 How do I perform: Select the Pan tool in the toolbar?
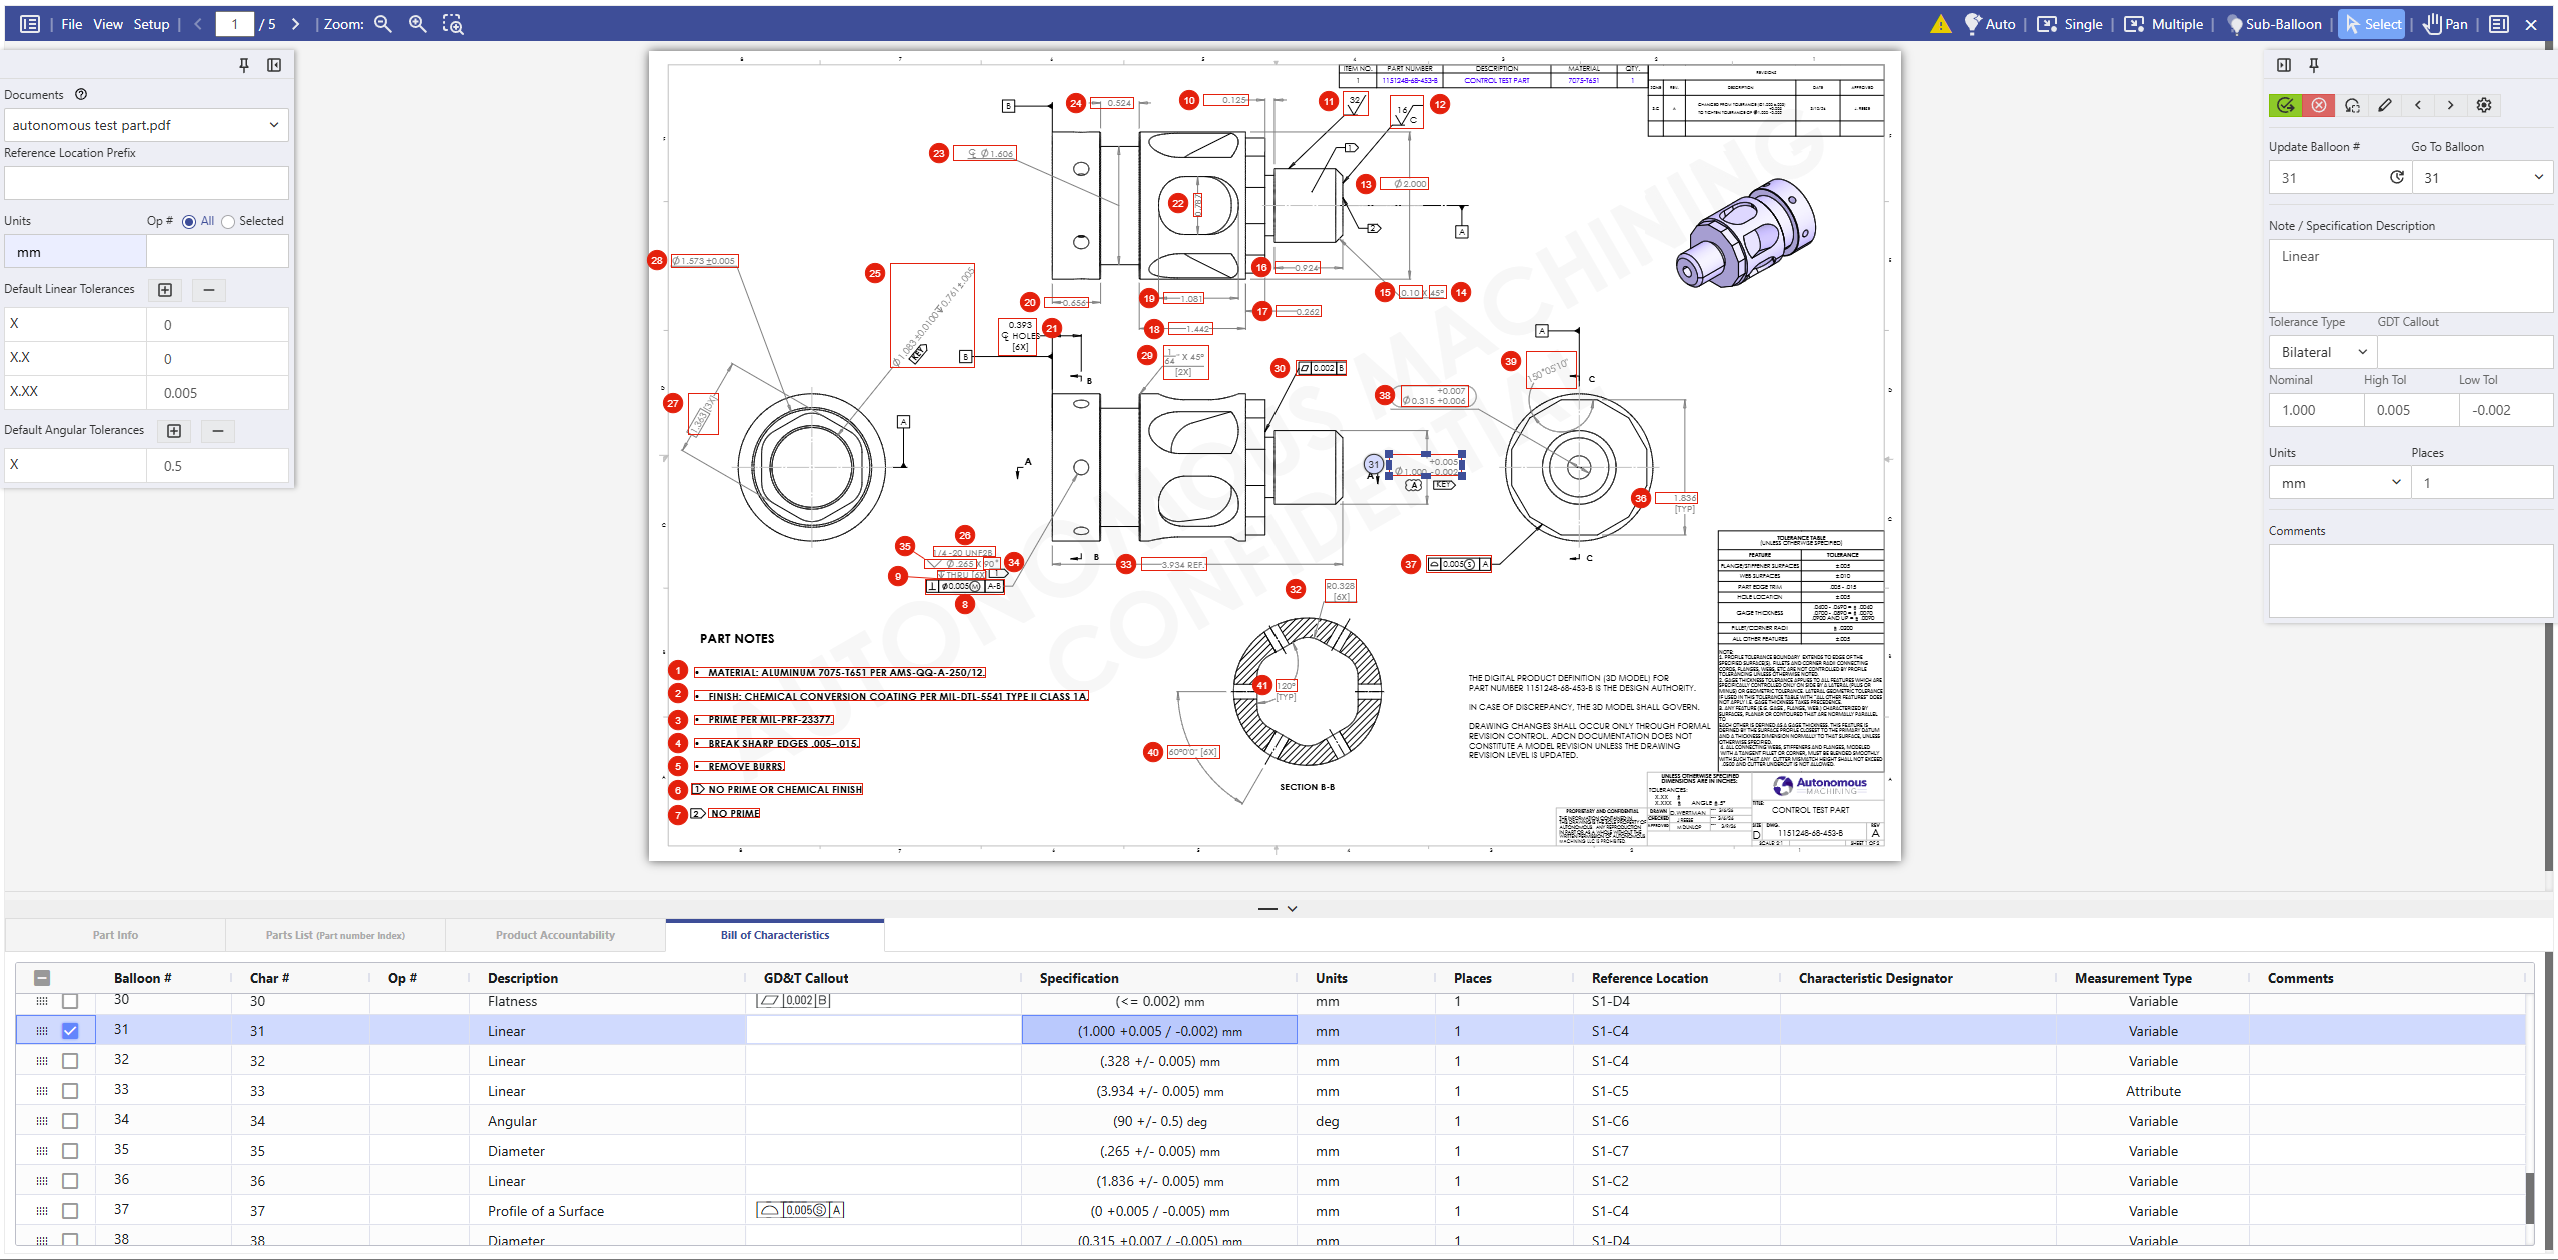2444,23
